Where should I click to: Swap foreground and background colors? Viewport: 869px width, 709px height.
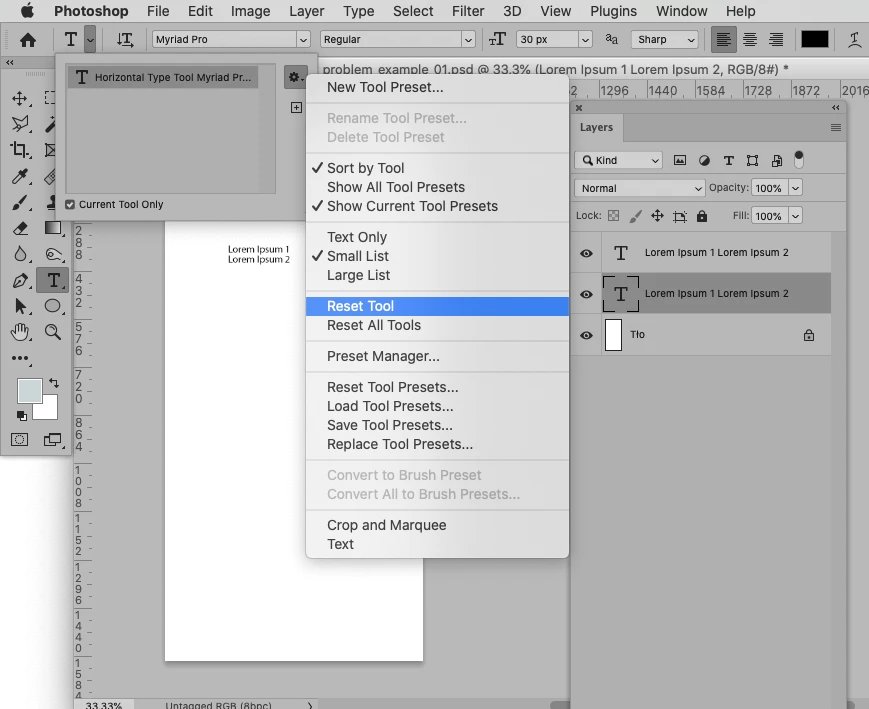click(x=54, y=382)
